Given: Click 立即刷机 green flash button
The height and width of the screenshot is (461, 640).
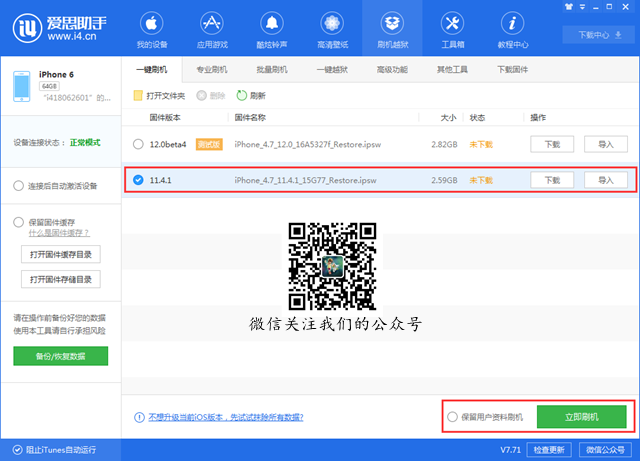Looking at the screenshot, I should (582, 417).
